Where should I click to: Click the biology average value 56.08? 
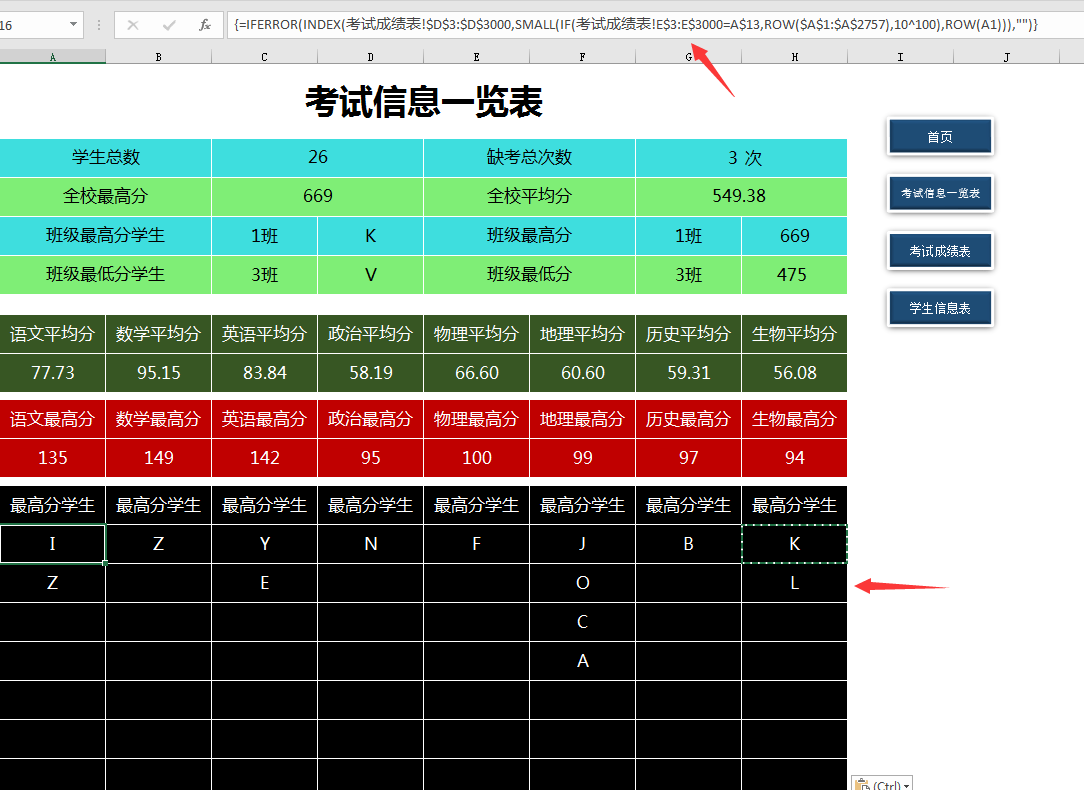click(794, 373)
